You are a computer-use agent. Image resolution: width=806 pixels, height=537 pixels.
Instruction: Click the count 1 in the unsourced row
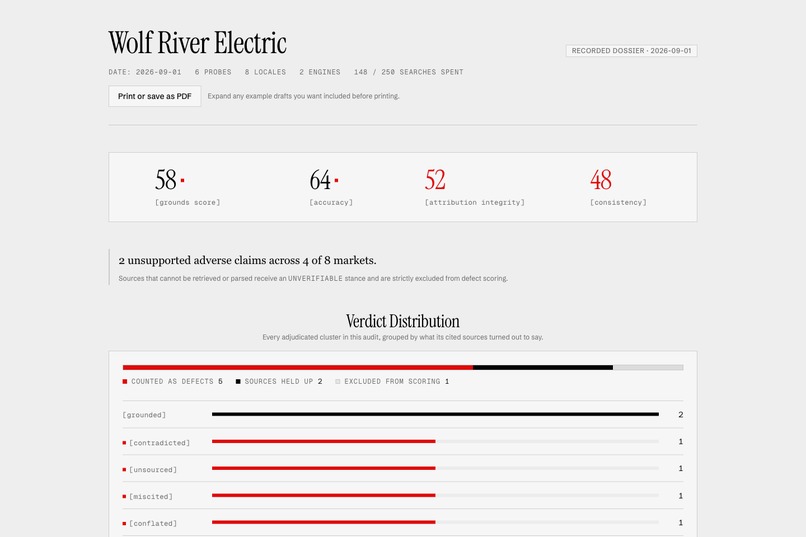[x=681, y=468]
